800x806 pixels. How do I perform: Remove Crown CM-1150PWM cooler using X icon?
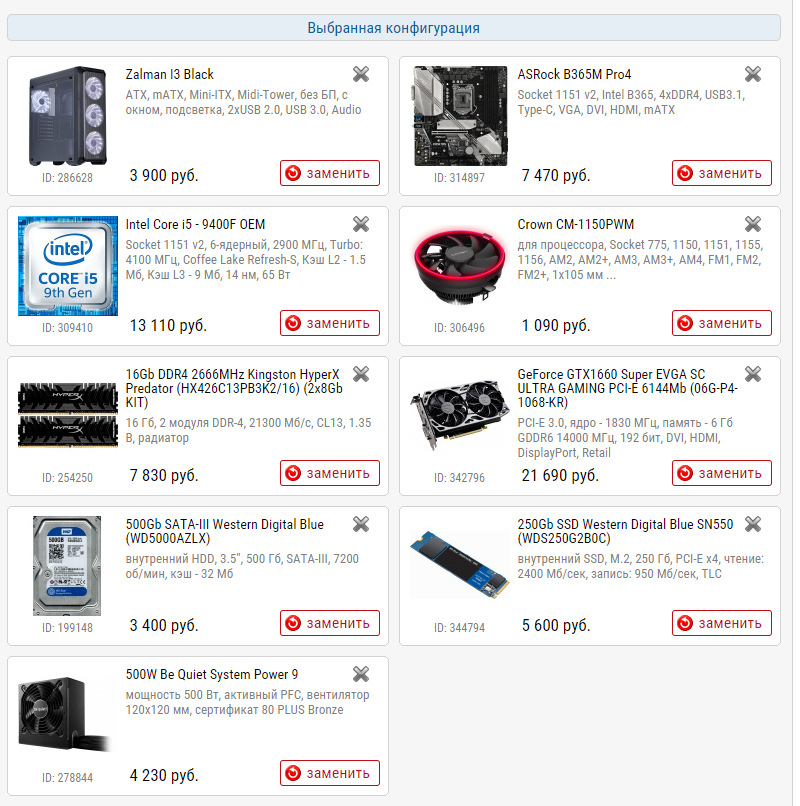[x=753, y=224]
